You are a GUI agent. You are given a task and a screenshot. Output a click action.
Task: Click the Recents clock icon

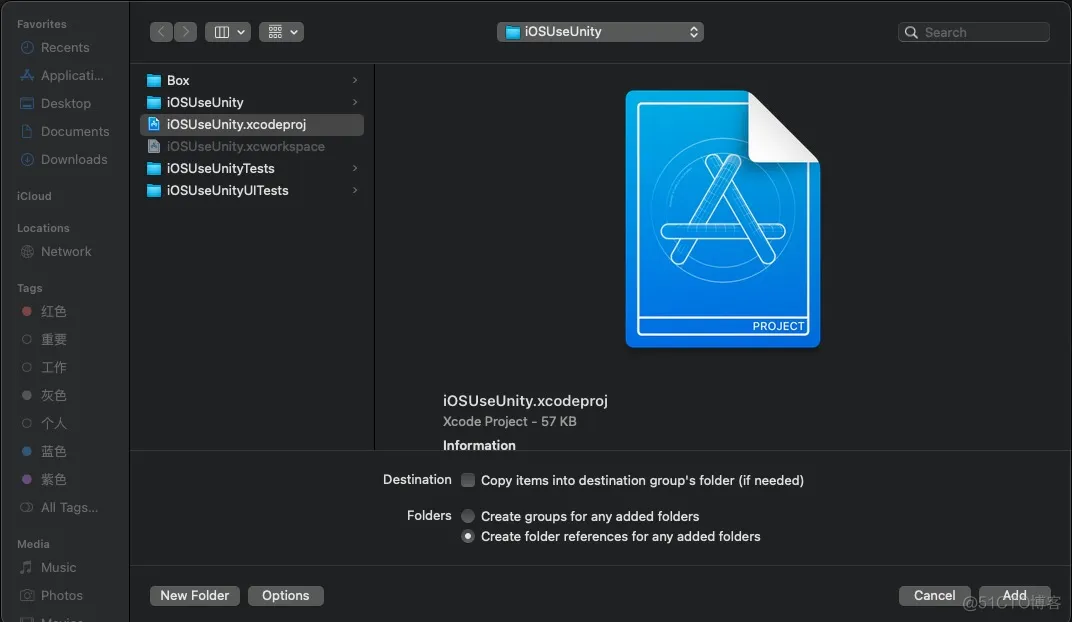coord(27,47)
